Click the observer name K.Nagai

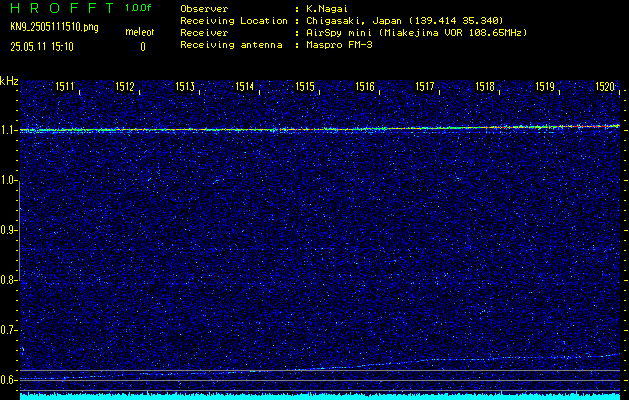[x=327, y=9]
